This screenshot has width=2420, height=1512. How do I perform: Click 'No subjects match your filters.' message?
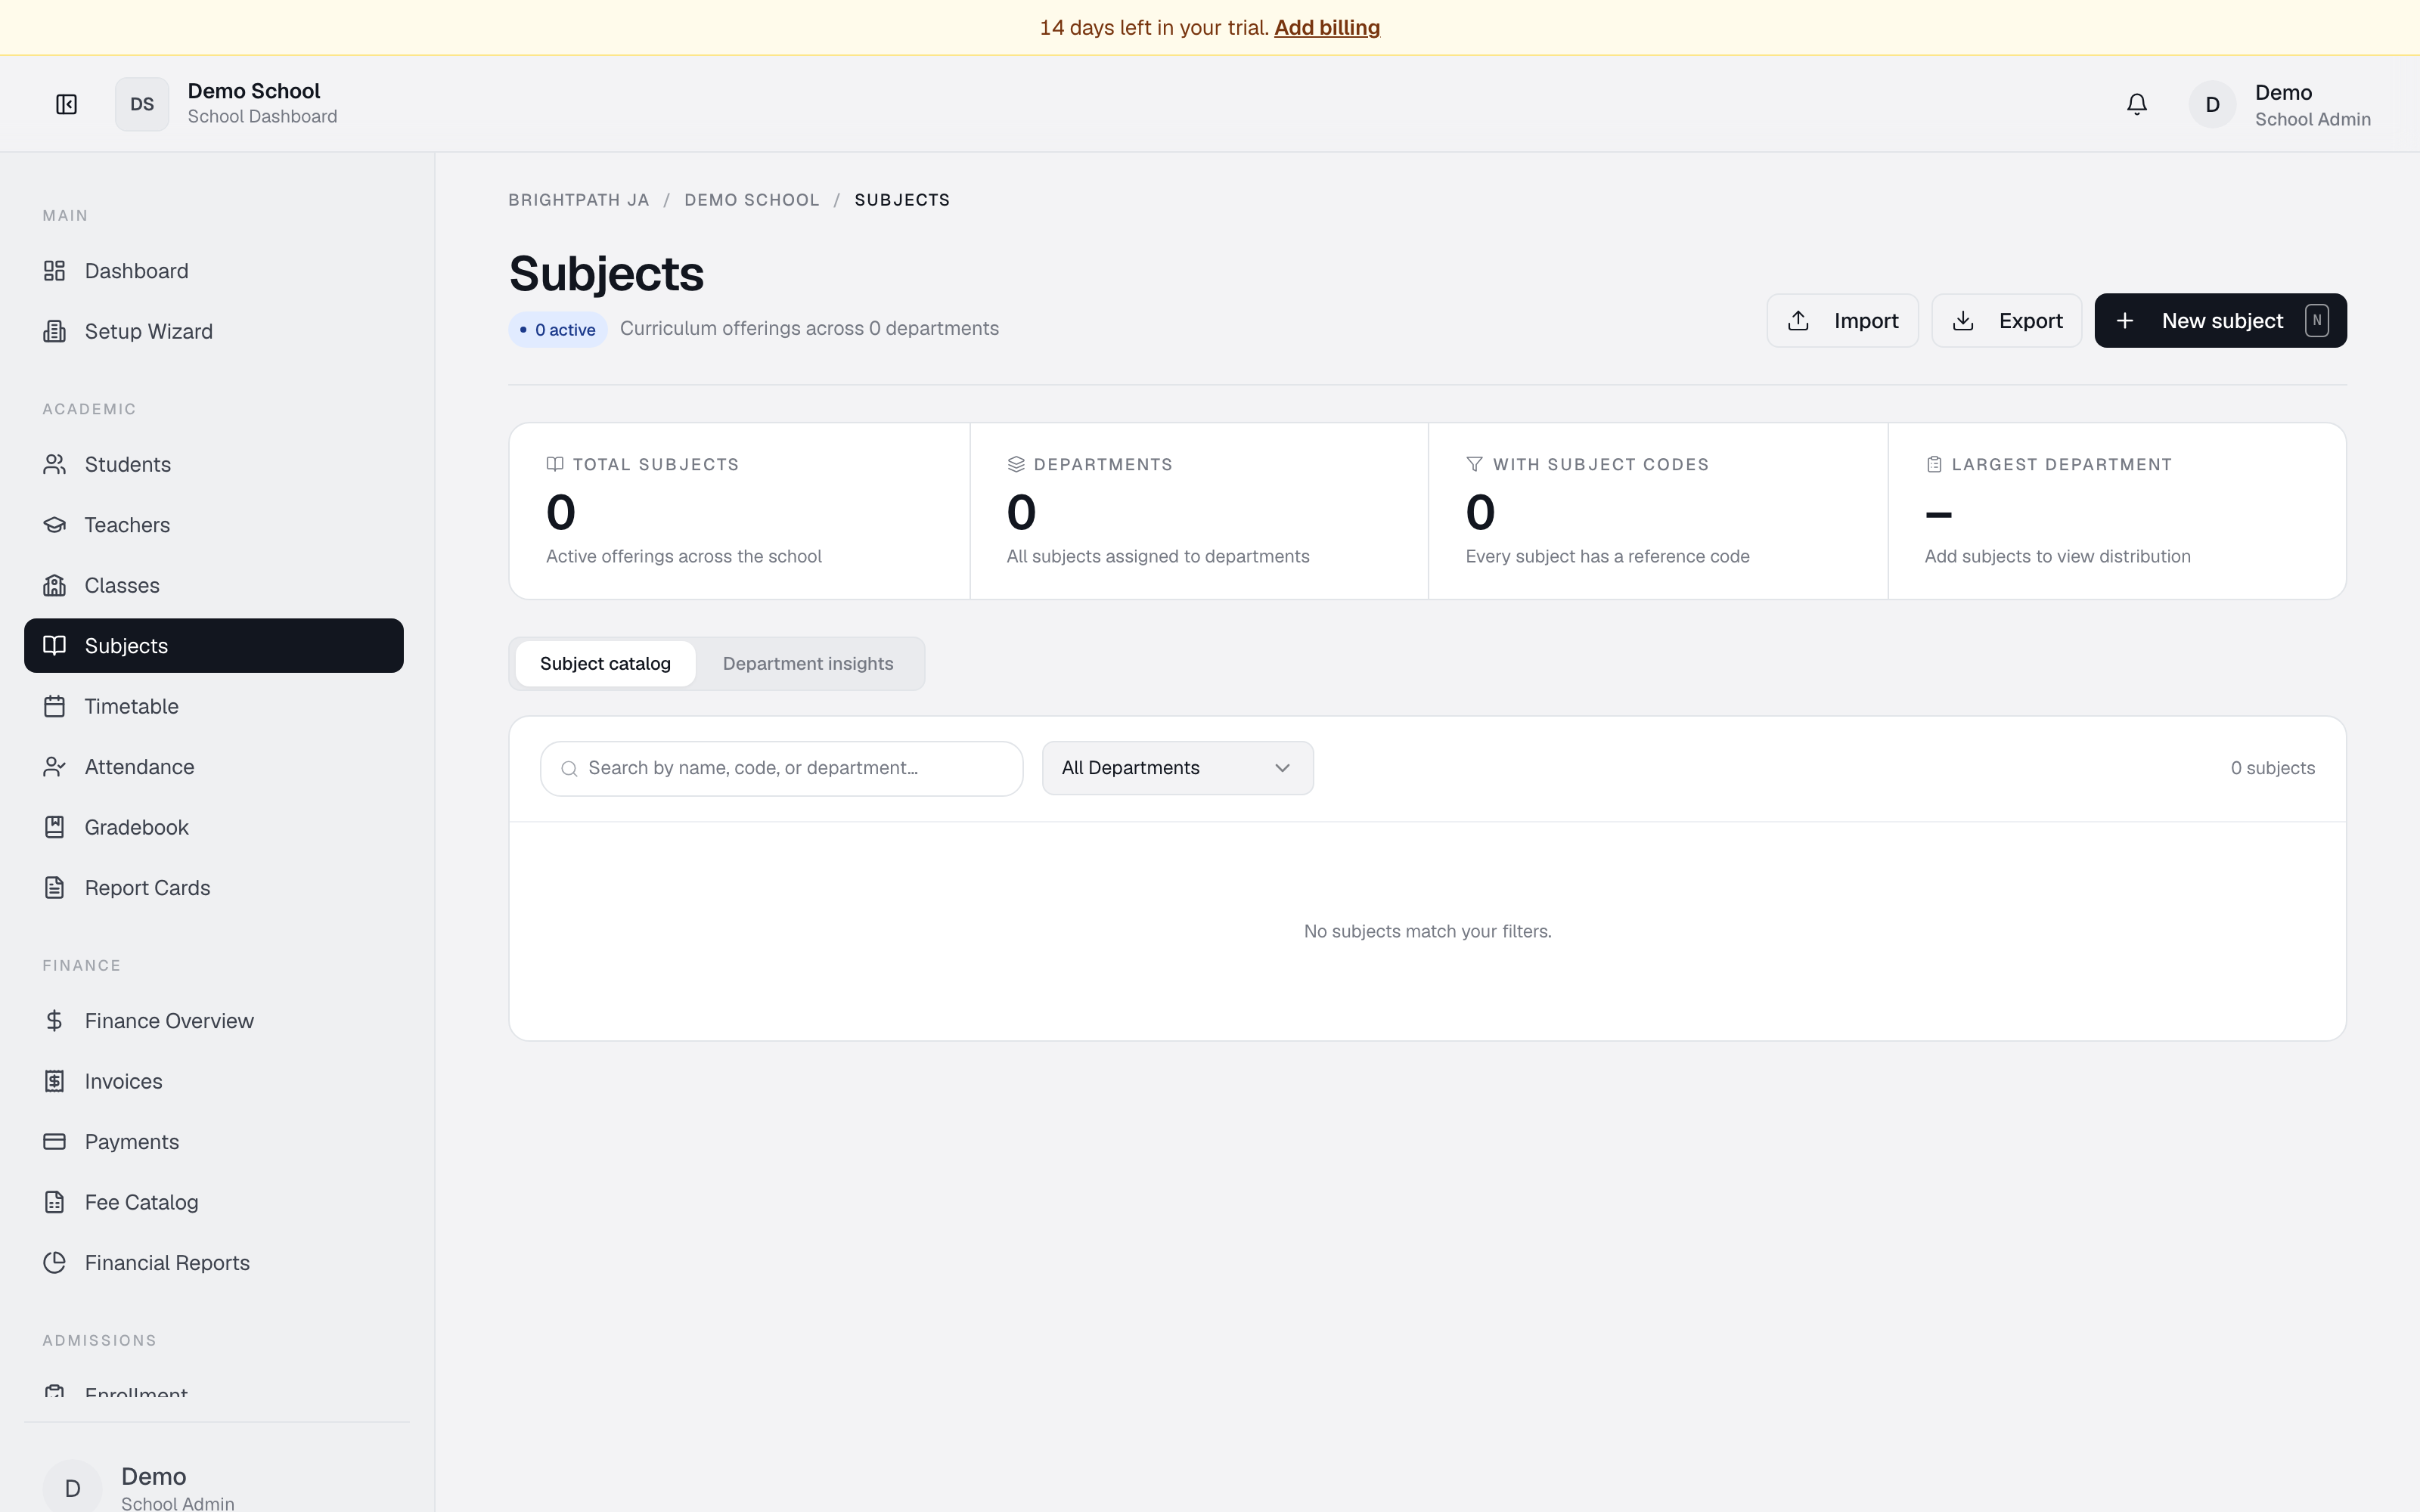(x=1427, y=931)
